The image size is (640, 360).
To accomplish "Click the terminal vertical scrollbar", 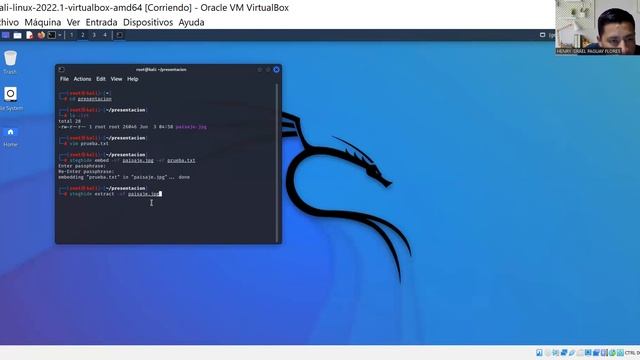I will (277, 163).
